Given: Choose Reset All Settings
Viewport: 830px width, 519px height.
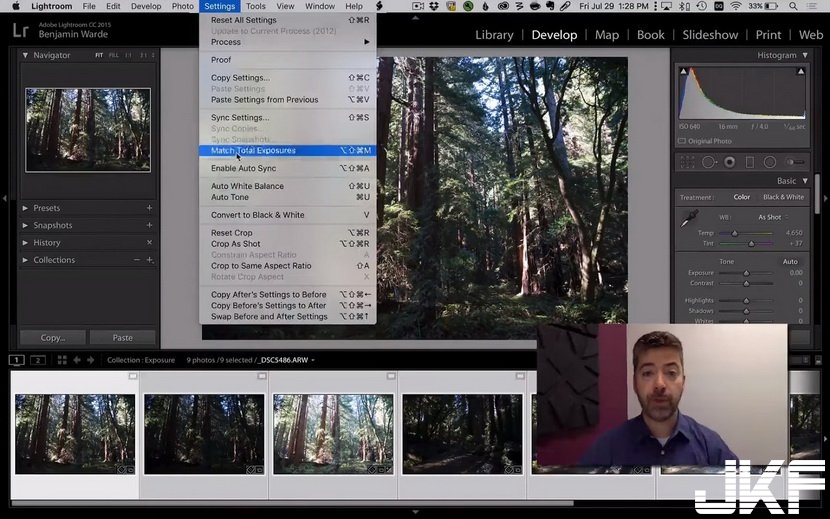Looking at the screenshot, I should coord(288,20).
